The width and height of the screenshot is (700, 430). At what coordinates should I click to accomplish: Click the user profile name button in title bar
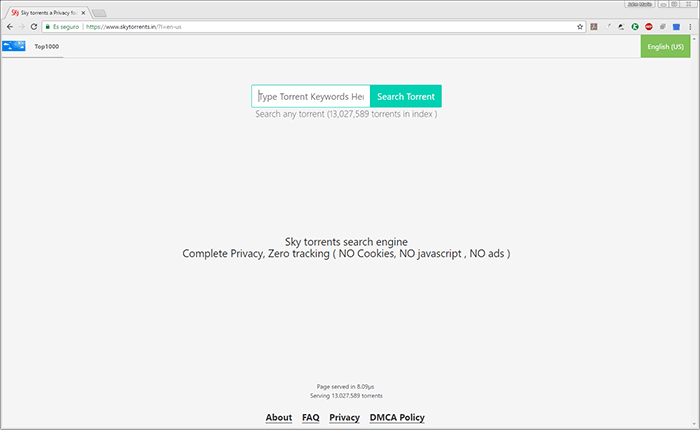[x=640, y=4]
